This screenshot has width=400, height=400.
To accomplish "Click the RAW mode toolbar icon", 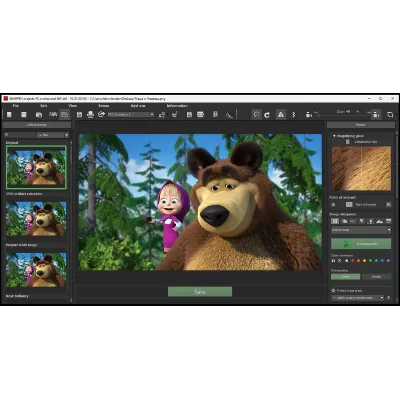I will [x=53, y=114].
